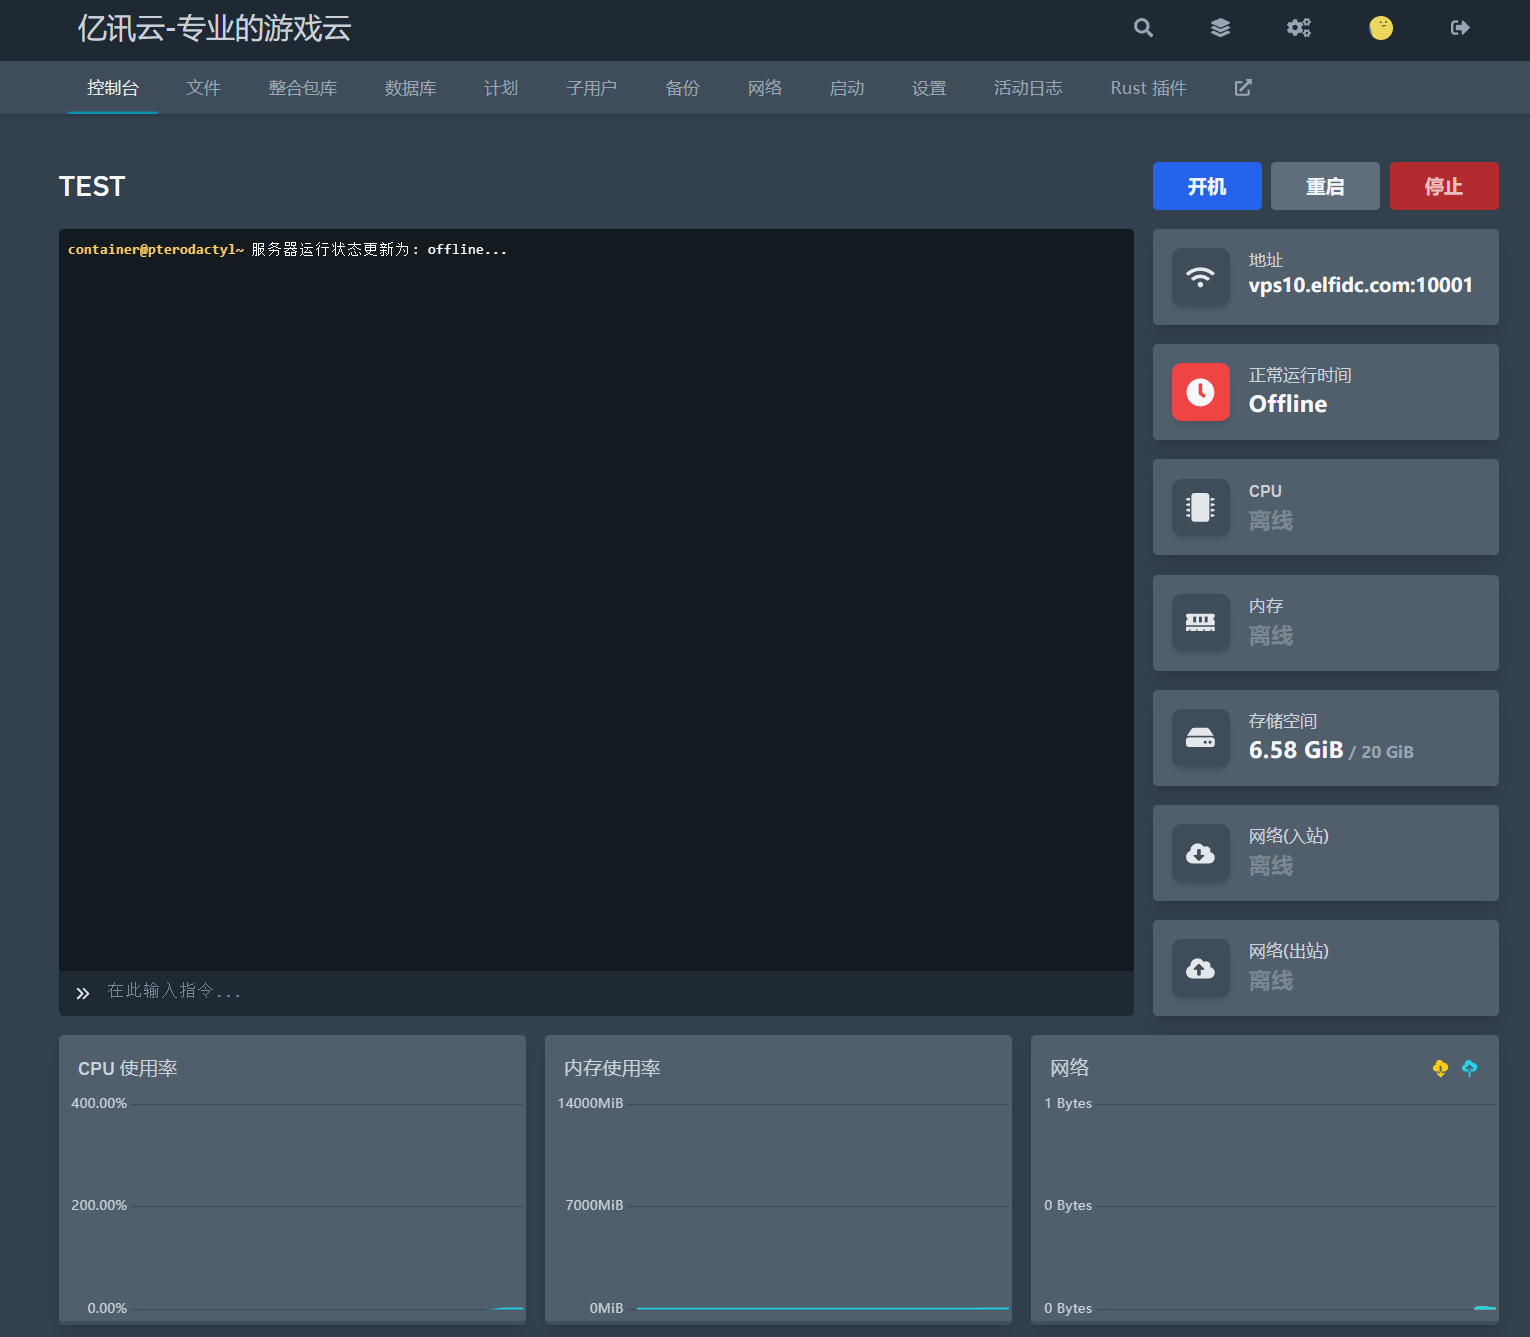Image resolution: width=1530 pixels, height=1337 pixels.
Task: Click the 1 Bytes axis label
Action: point(1068,1103)
